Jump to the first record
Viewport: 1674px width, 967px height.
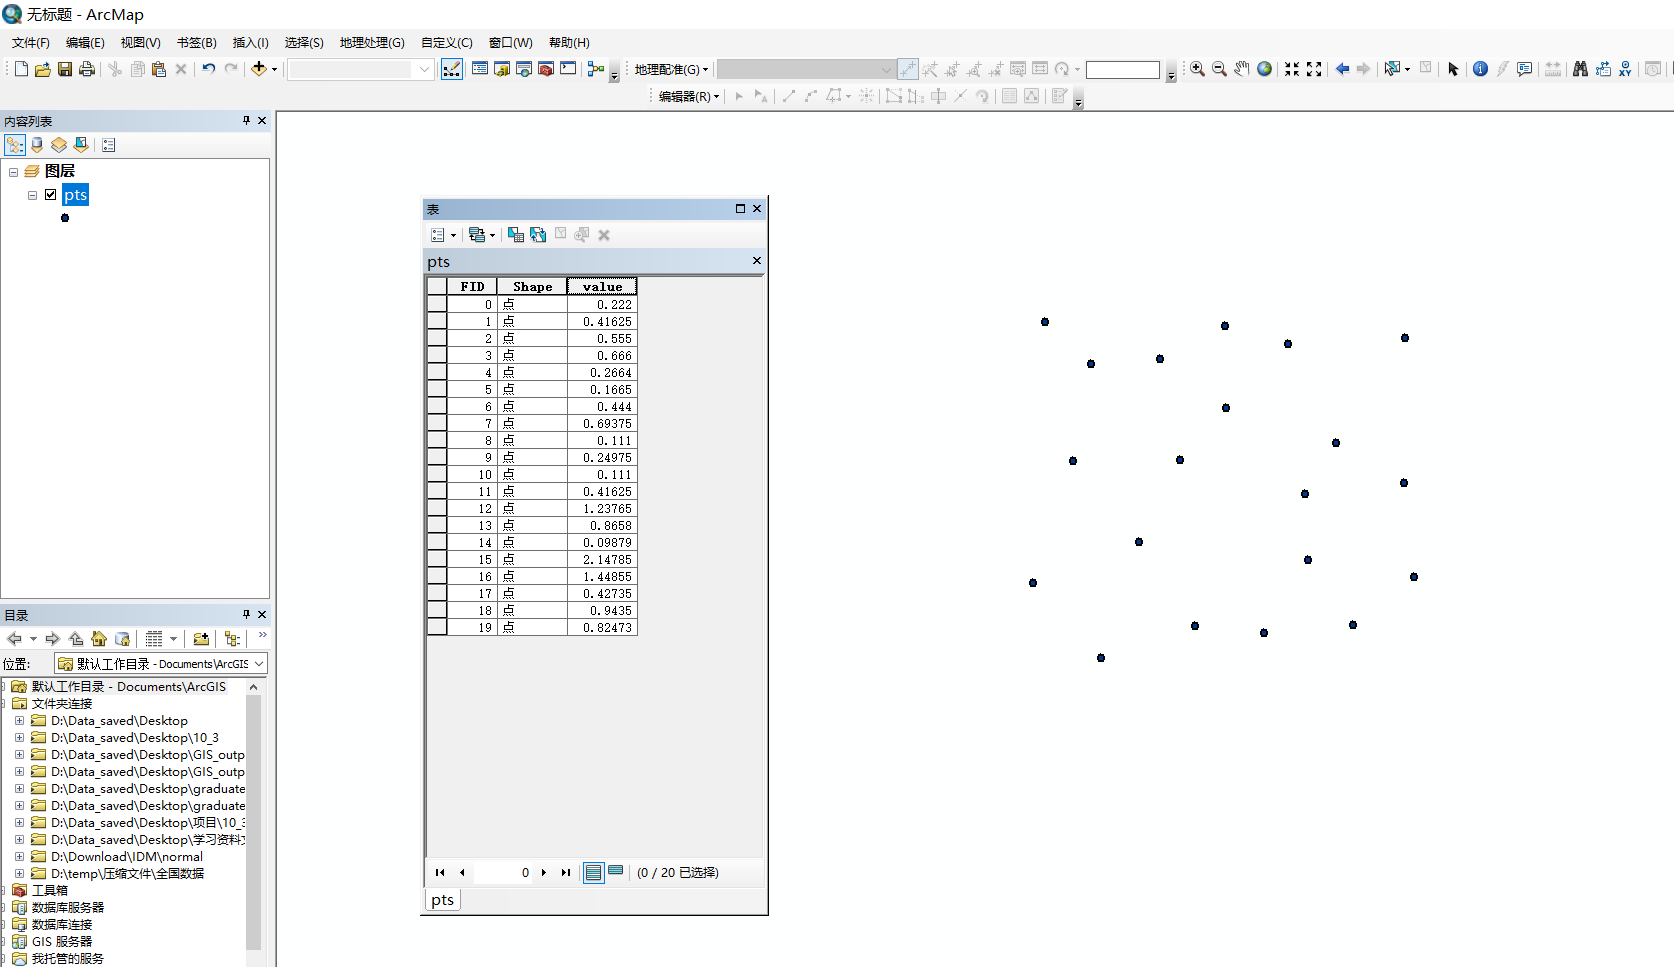pyautogui.click(x=440, y=872)
